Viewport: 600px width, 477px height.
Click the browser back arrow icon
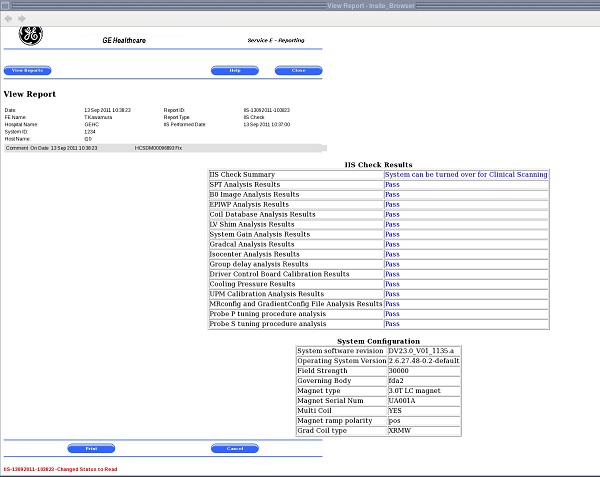[x=9, y=18]
